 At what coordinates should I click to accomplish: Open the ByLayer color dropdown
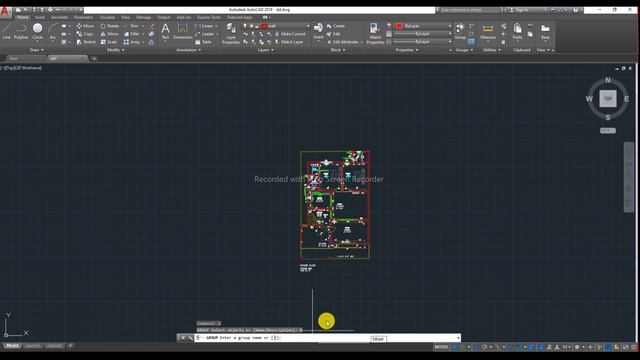424,26
